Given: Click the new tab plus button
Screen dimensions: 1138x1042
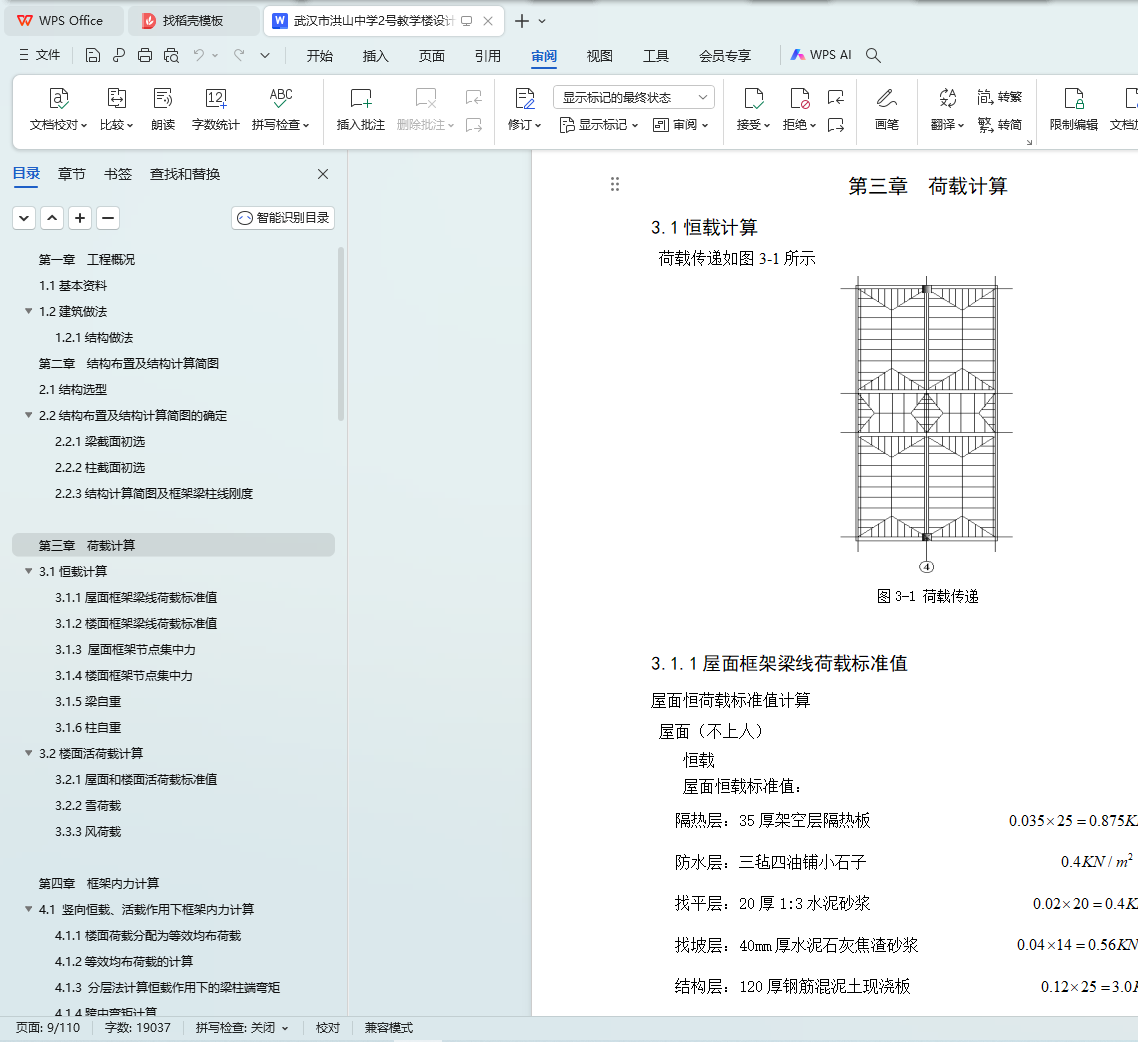Looking at the screenshot, I should [x=521, y=21].
